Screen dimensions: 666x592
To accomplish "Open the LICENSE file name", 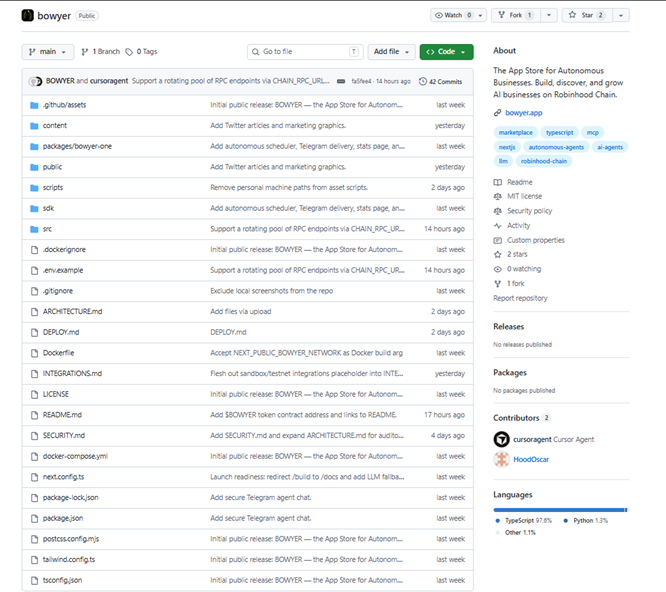I will 56,394.
